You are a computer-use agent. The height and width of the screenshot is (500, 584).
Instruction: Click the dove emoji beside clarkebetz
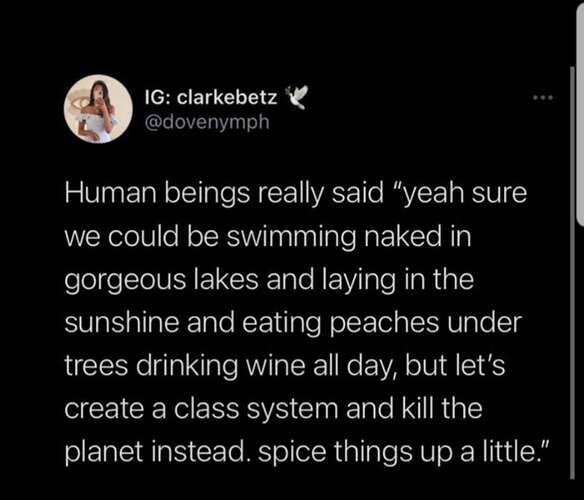pyautogui.click(x=297, y=97)
